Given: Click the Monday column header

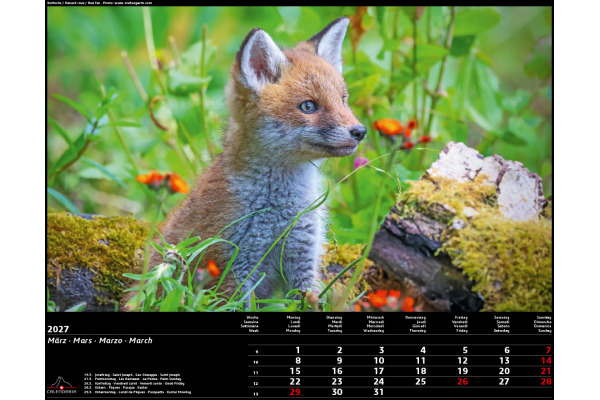Looking at the screenshot, I should point(293,324).
